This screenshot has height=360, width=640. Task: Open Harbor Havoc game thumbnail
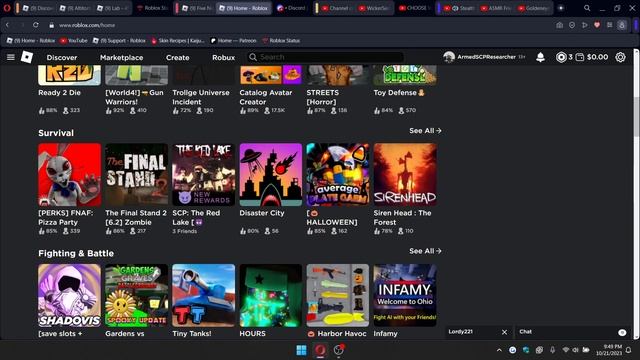338,295
